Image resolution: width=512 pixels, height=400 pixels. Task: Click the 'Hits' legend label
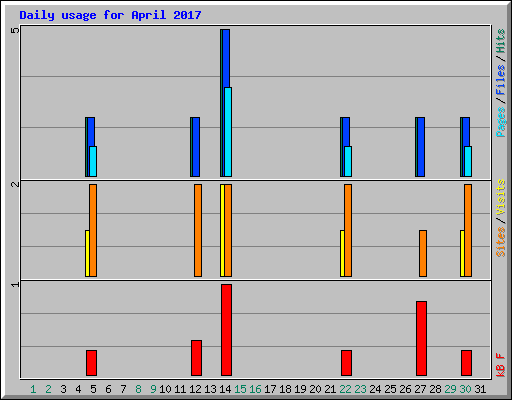coord(500,41)
